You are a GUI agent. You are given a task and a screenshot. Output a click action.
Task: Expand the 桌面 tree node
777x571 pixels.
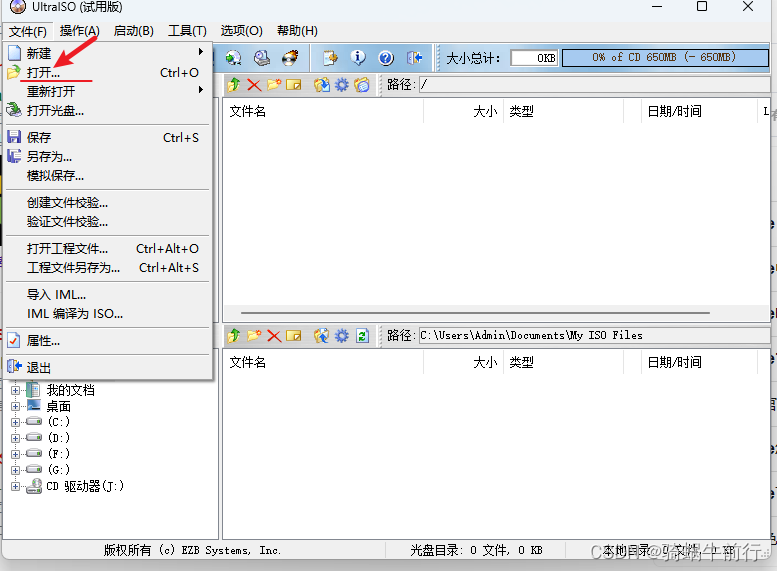click(15, 406)
